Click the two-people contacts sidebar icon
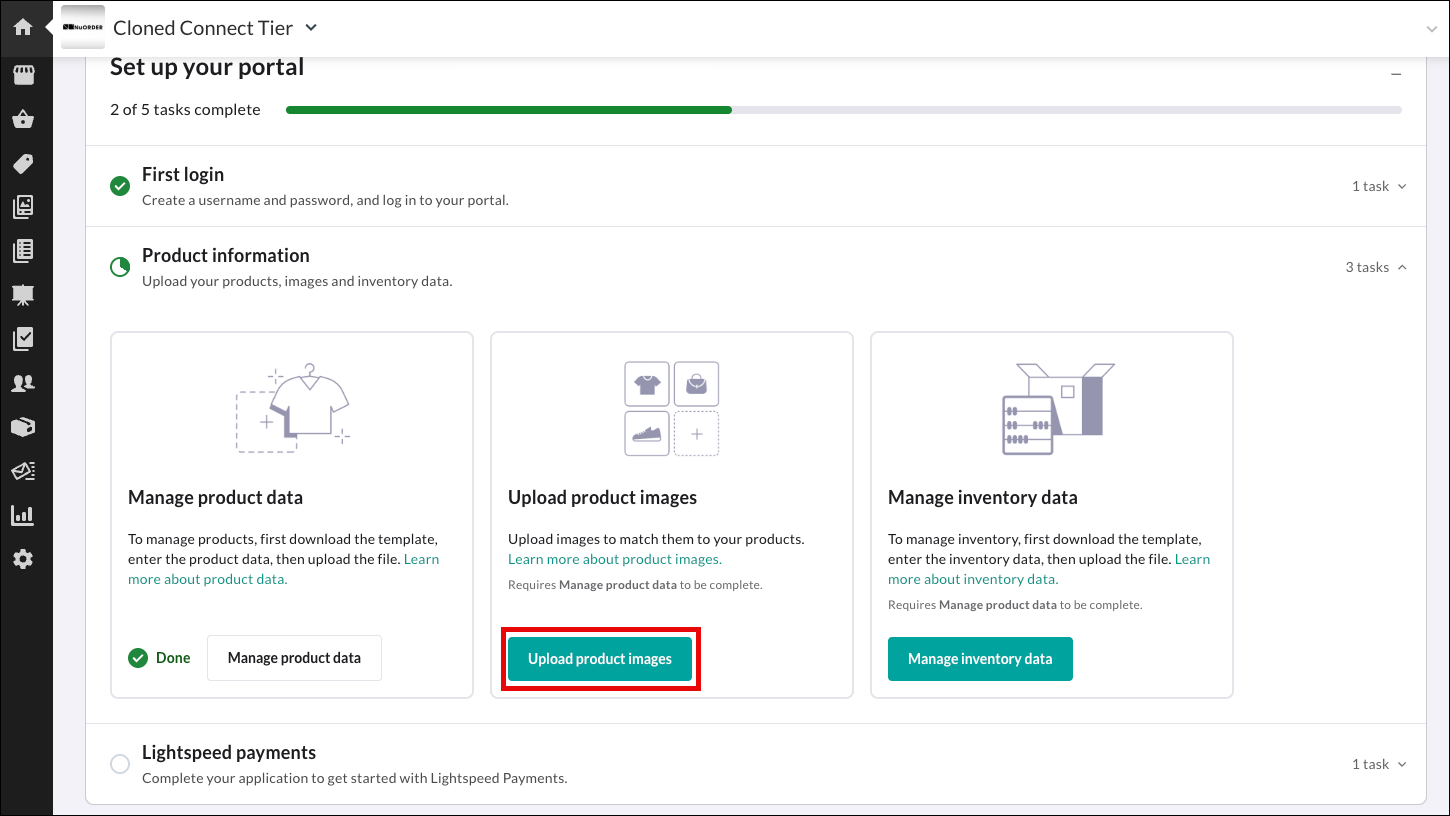 [23, 383]
